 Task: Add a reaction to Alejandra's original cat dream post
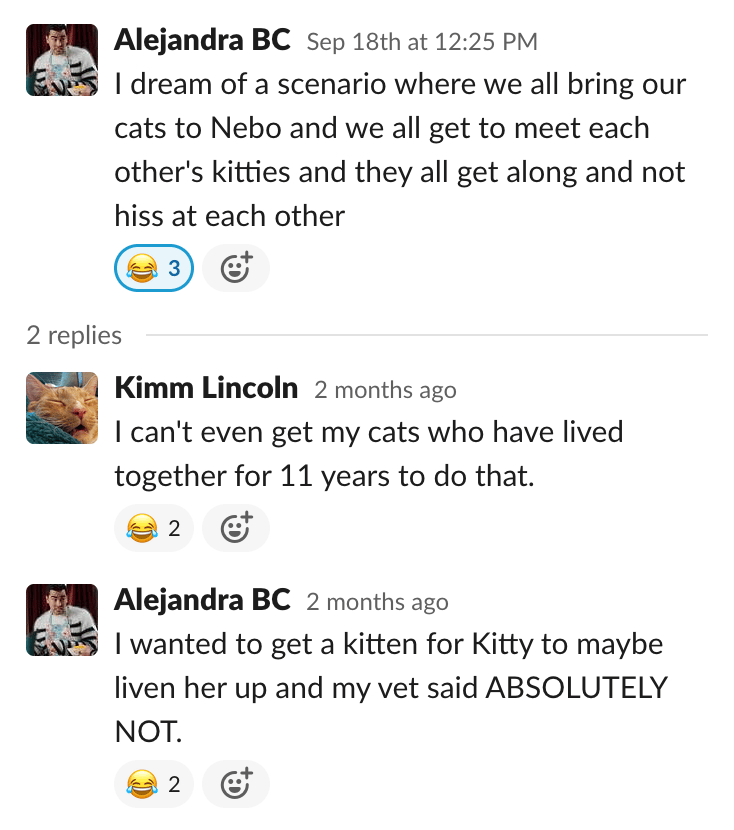click(236, 268)
